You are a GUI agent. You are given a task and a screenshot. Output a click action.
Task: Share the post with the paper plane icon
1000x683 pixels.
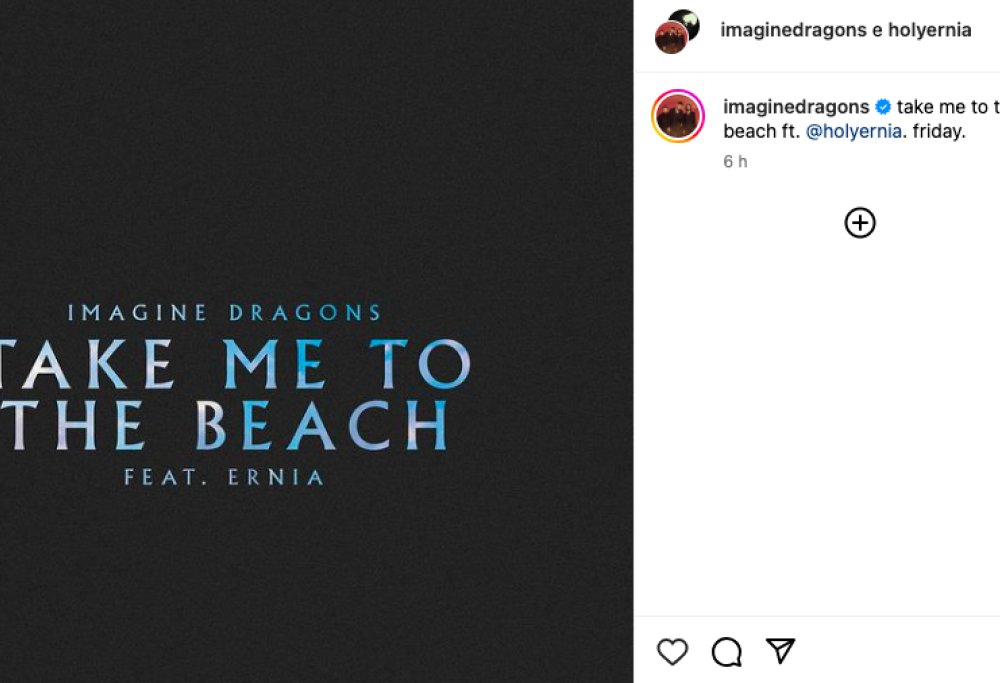click(x=780, y=650)
